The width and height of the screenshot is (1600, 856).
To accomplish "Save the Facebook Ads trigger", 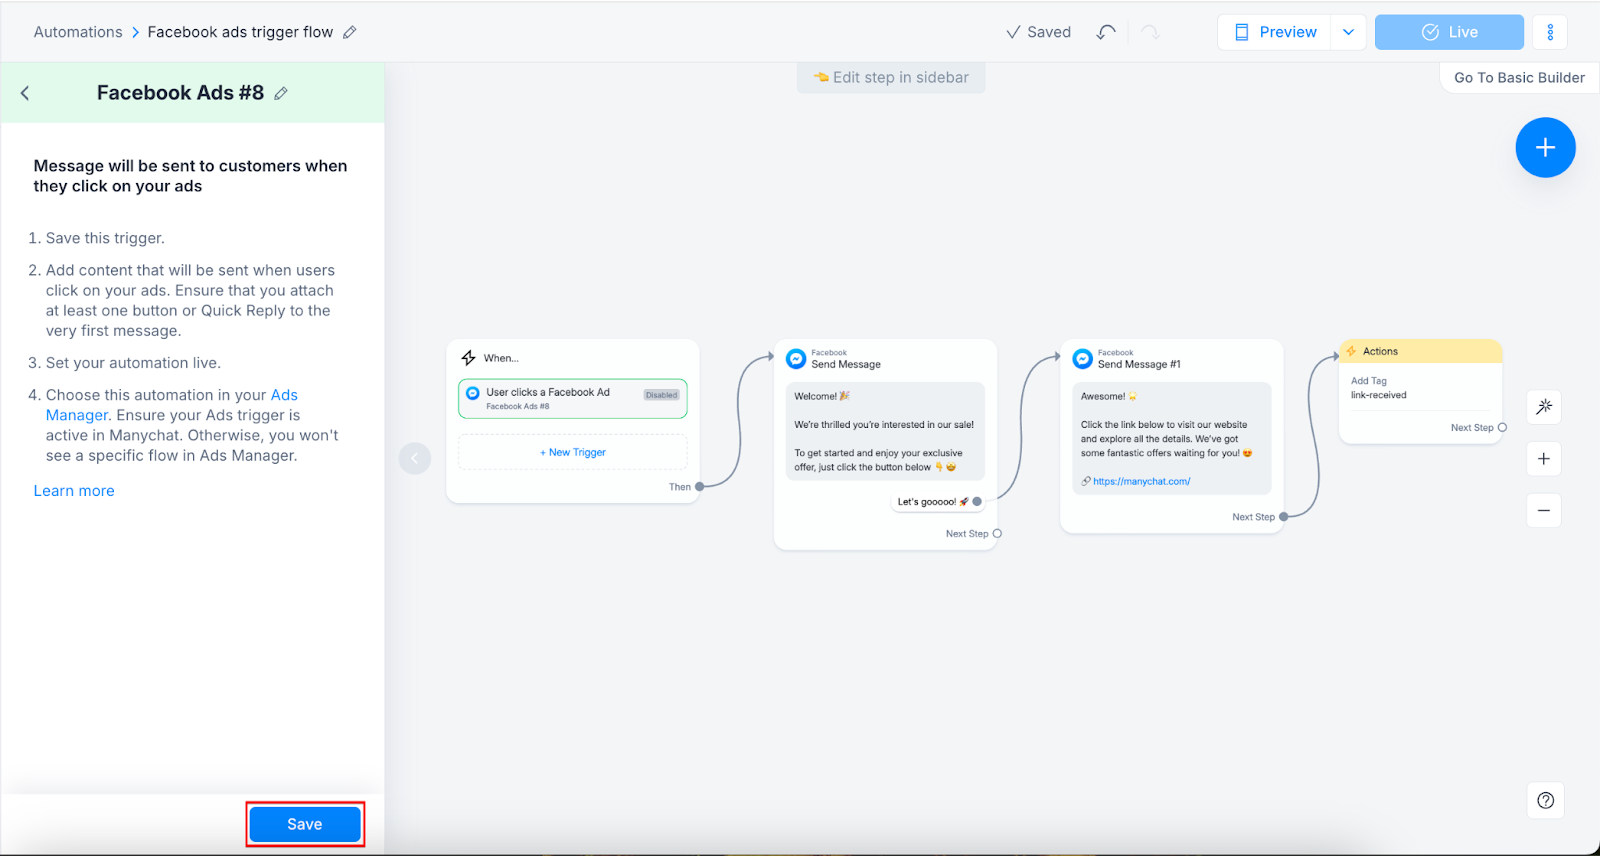I will click(305, 824).
